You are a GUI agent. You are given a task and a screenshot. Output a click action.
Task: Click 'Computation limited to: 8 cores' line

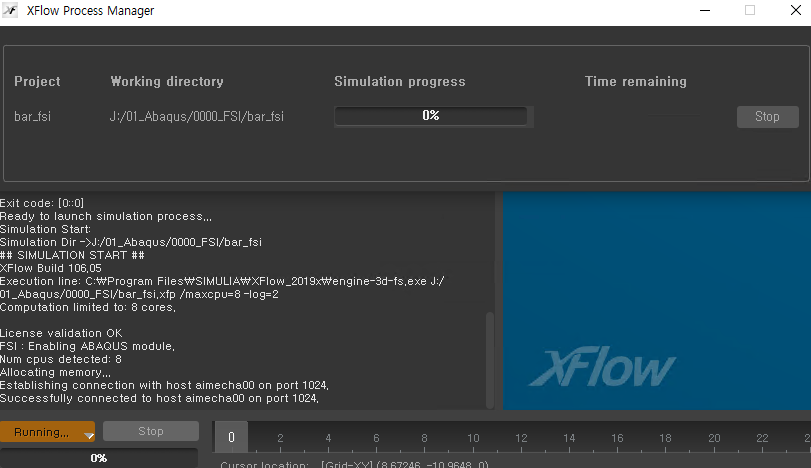point(88,307)
